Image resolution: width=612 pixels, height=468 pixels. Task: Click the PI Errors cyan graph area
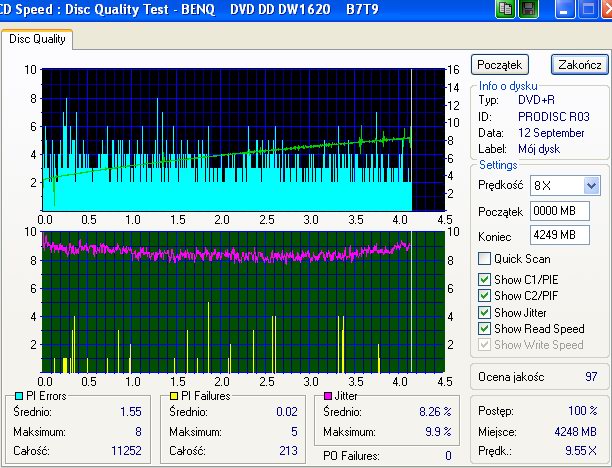pyautogui.click(x=244, y=140)
